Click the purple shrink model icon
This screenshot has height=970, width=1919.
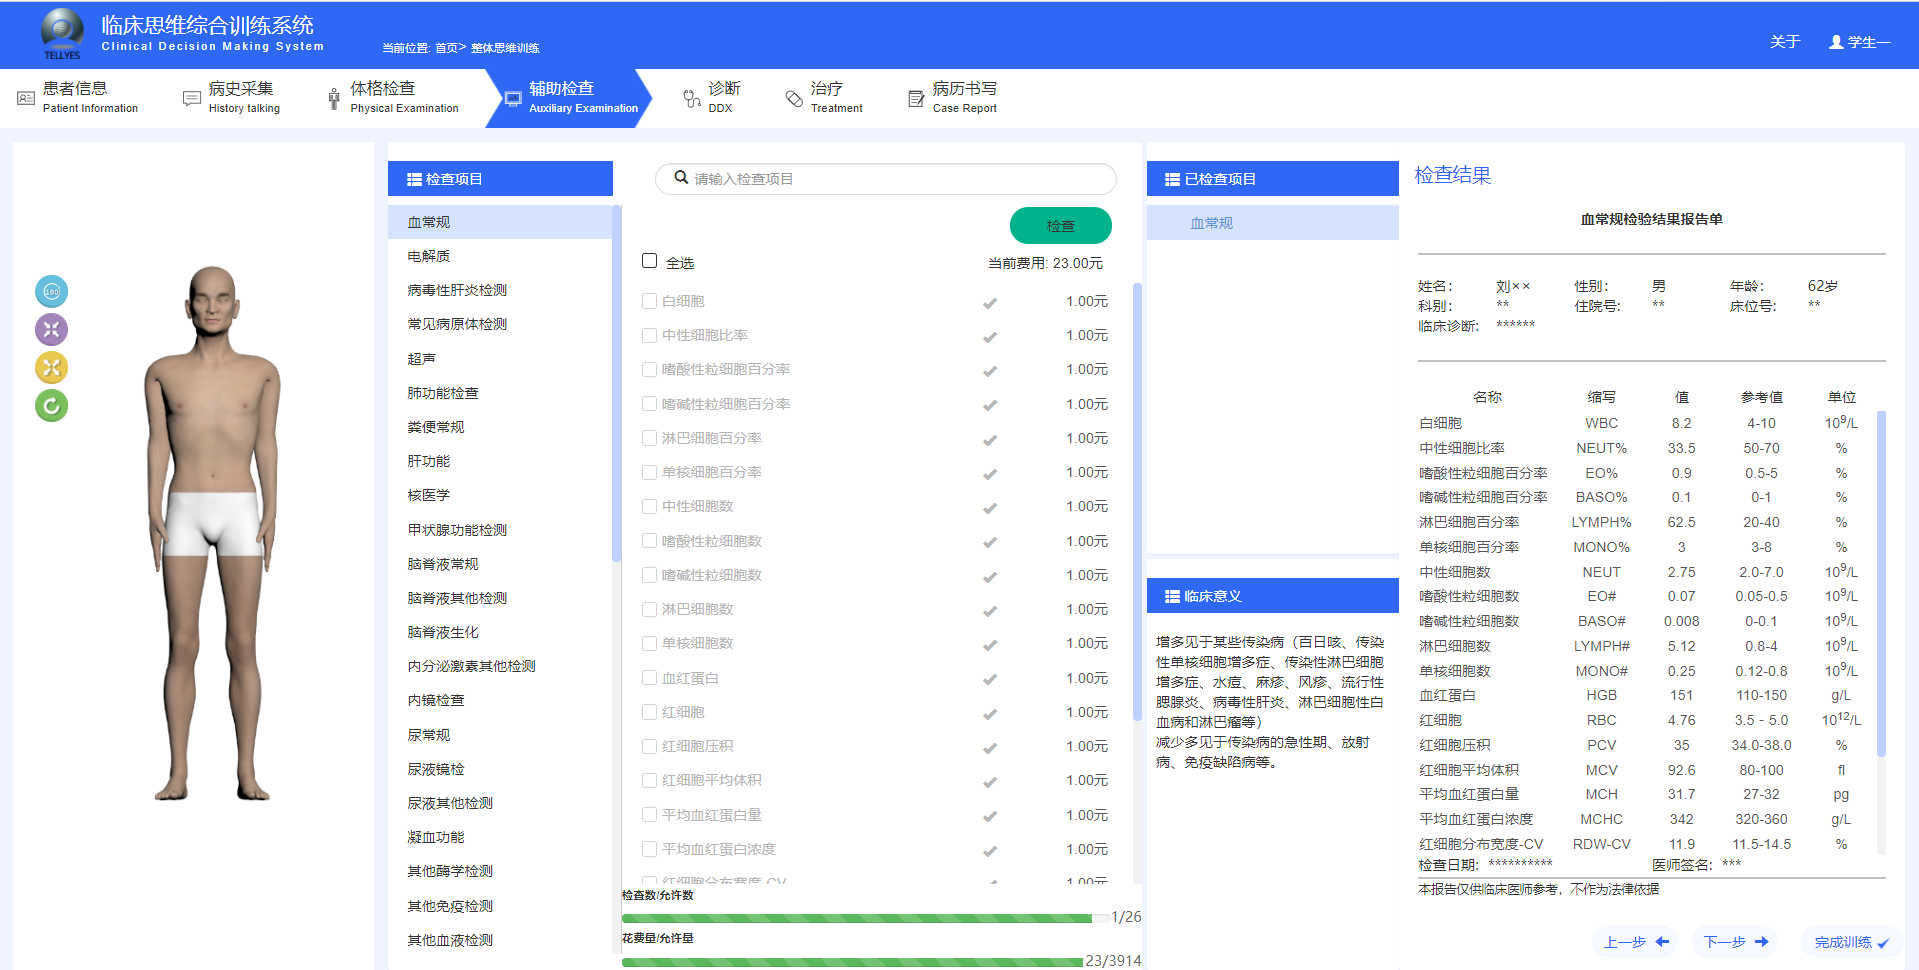(52, 330)
